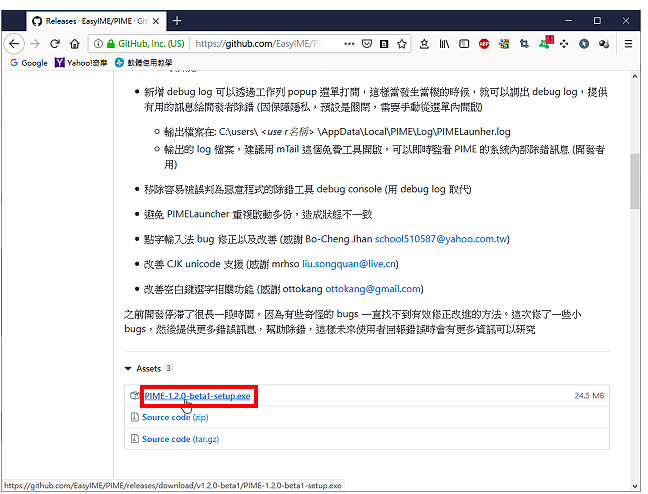Click the multicolor extension icon in toolbar

tap(504, 44)
